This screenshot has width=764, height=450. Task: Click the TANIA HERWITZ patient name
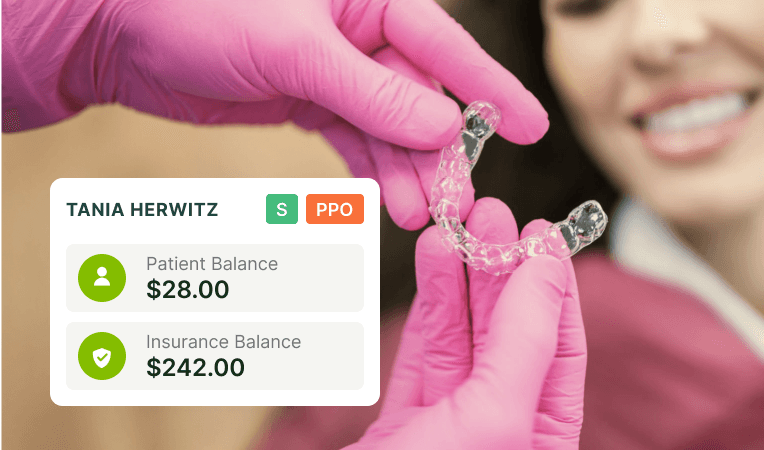coord(142,209)
